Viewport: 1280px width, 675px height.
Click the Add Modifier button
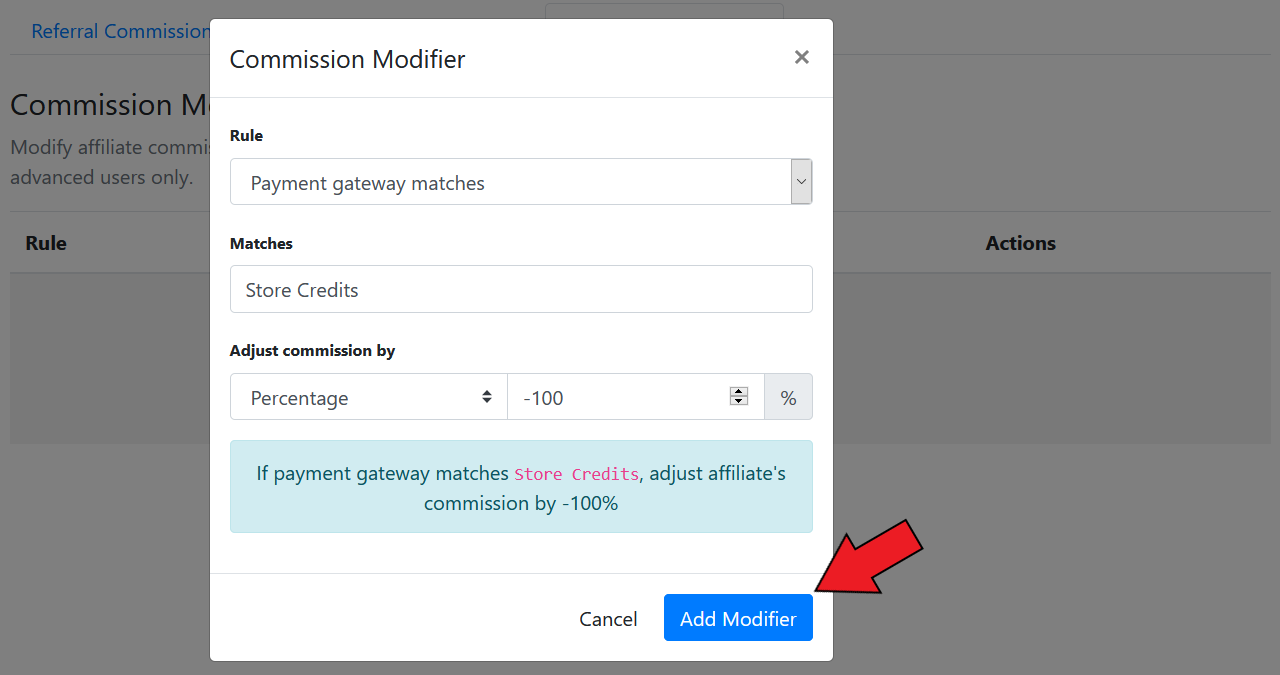(738, 618)
